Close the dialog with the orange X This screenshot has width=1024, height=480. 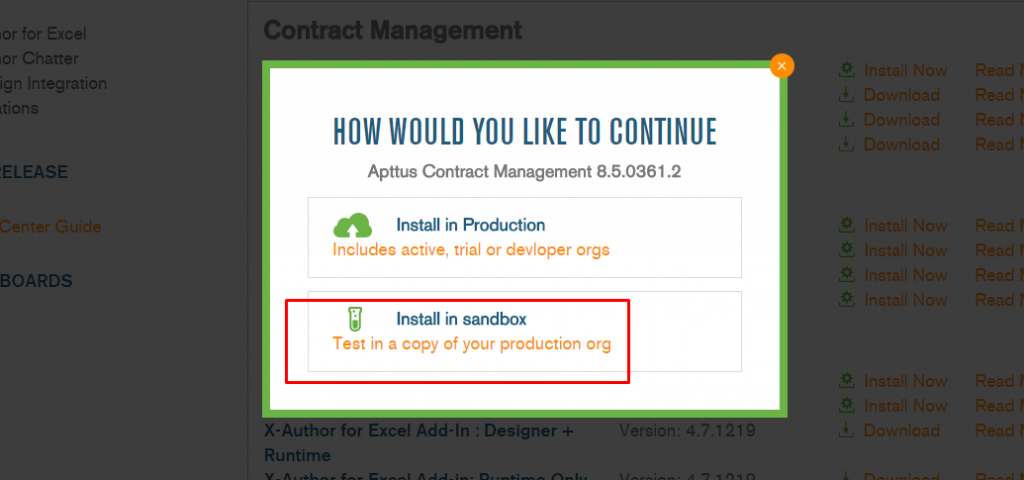pyautogui.click(x=782, y=65)
